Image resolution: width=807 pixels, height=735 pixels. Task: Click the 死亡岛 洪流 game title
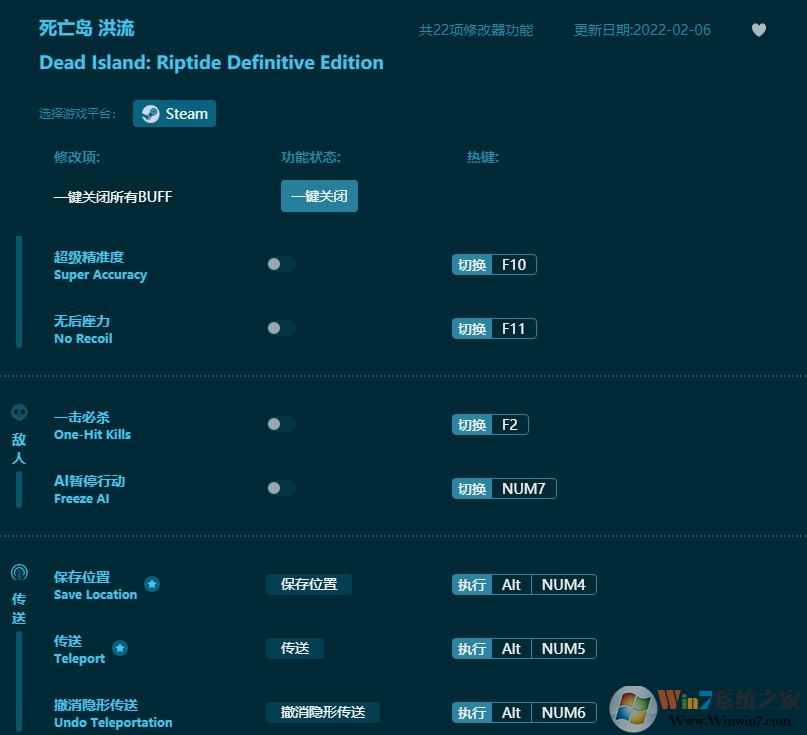[x=86, y=28]
